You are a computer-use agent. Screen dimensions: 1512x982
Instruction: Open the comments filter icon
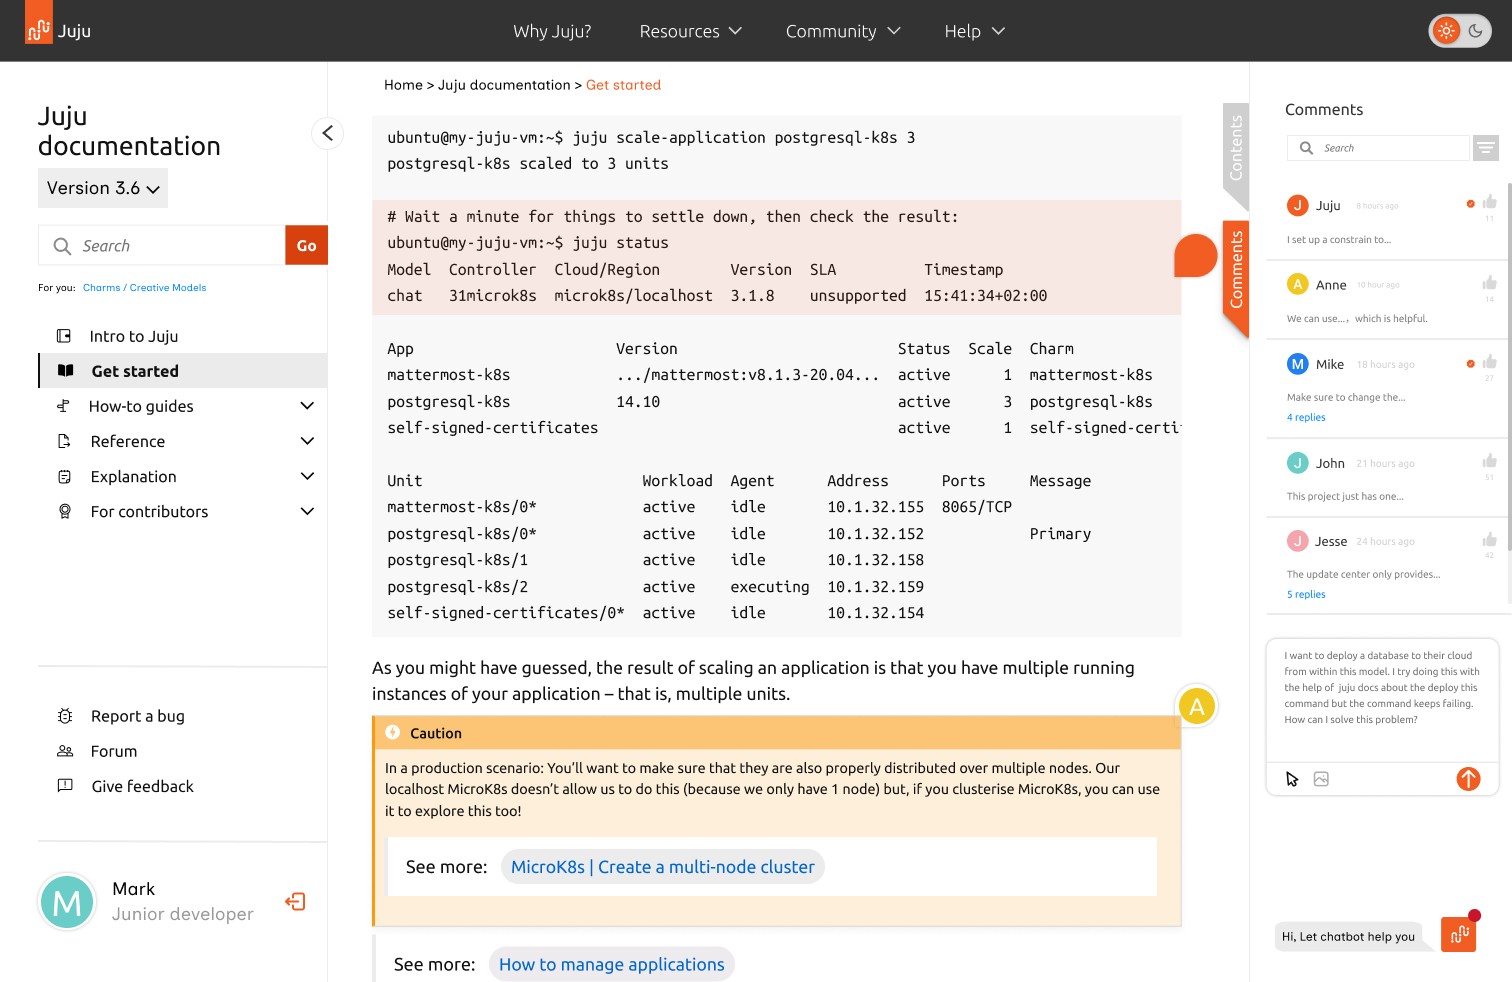(1486, 148)
